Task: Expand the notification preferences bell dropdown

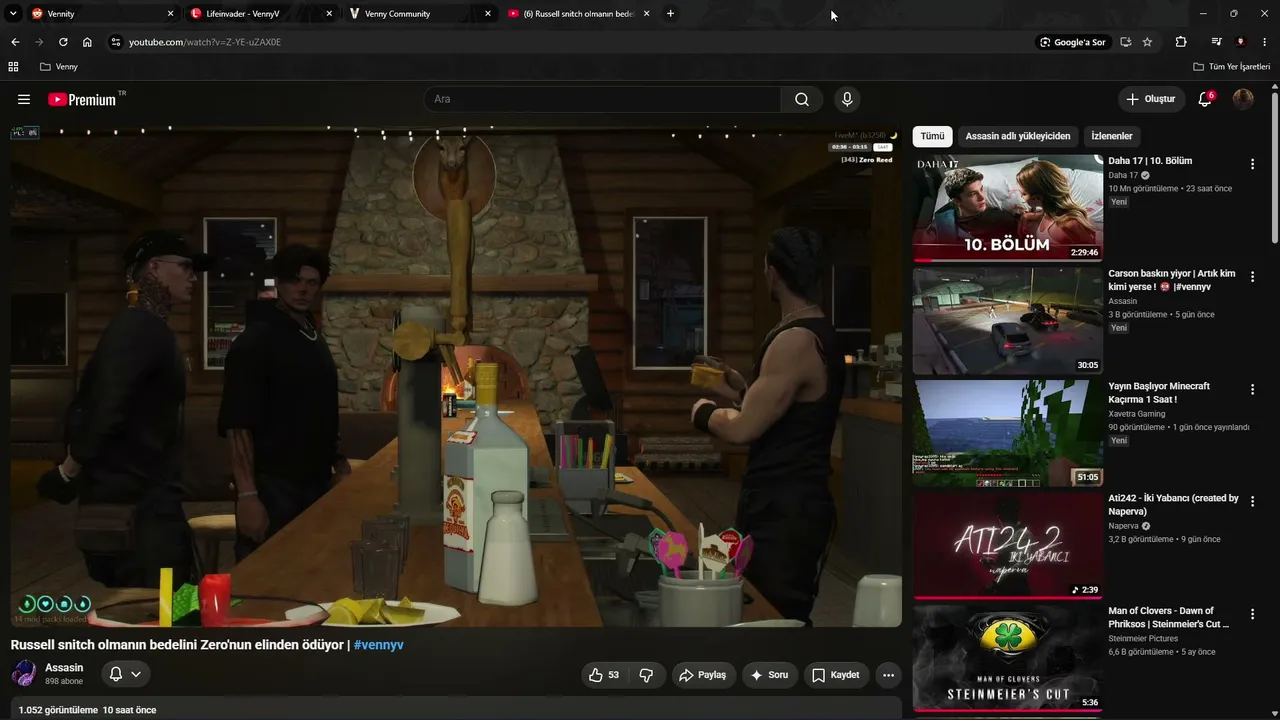Action: pos(126,674)
